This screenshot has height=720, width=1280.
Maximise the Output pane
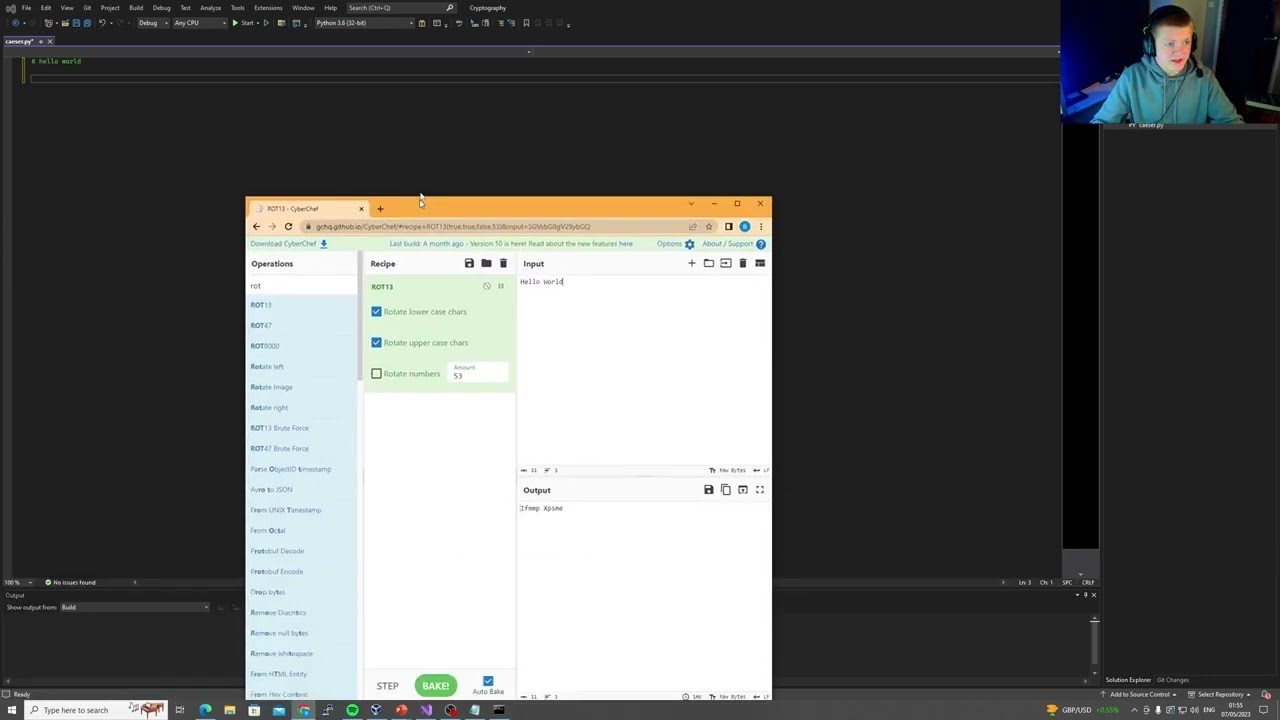pyautogui.click(x=760, y=490)
